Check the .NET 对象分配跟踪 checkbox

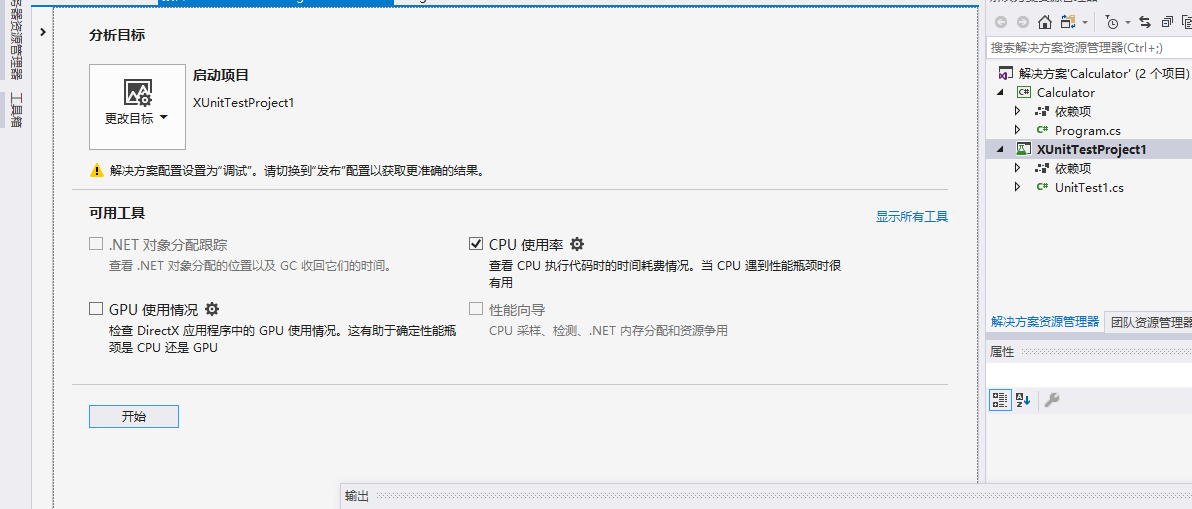click(96, 245)
